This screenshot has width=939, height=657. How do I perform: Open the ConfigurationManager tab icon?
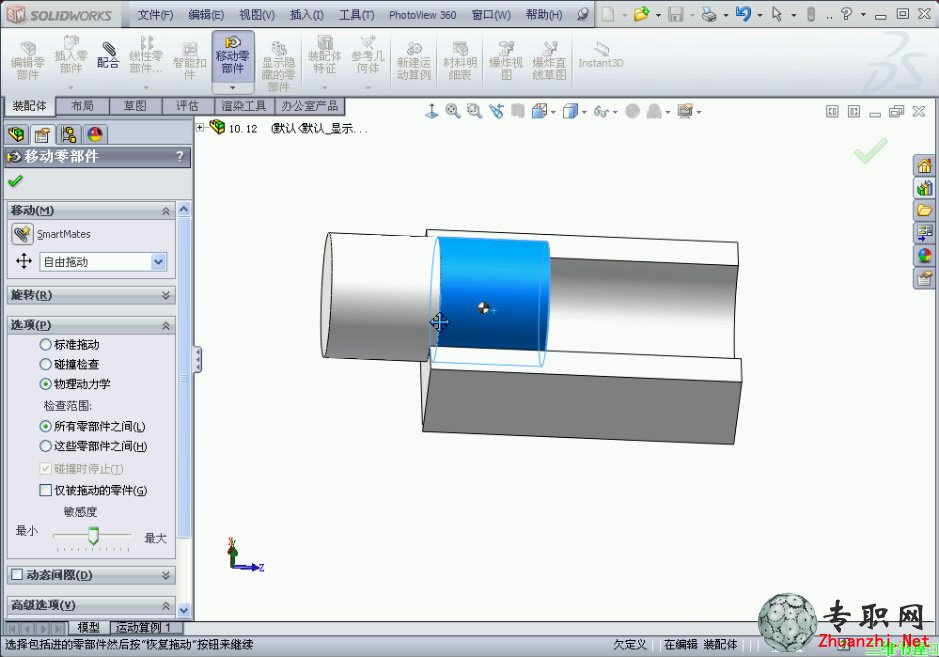click(68, 134)
